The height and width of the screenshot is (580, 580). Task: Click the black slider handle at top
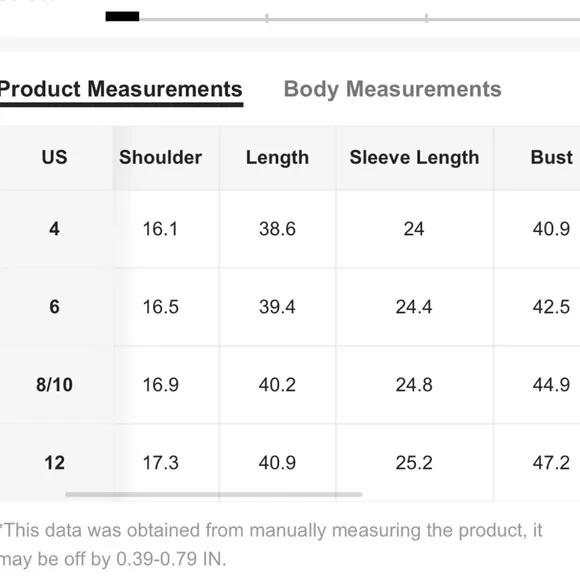(x=122, y=17)
